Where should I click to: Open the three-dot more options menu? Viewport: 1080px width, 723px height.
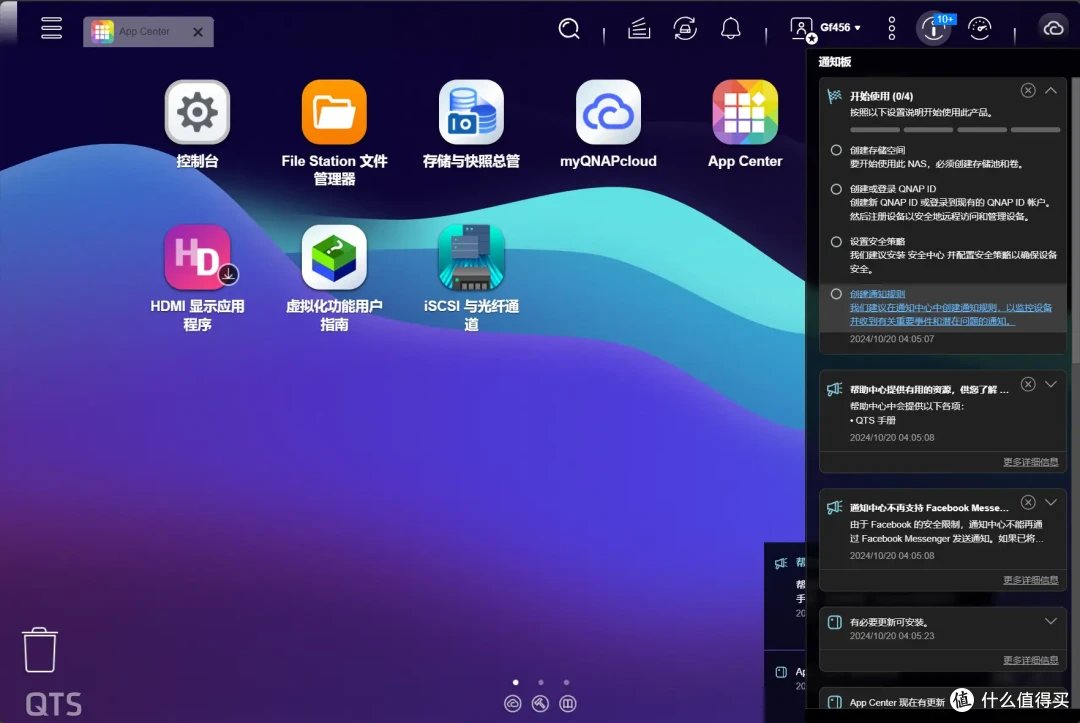click(892, 28)
